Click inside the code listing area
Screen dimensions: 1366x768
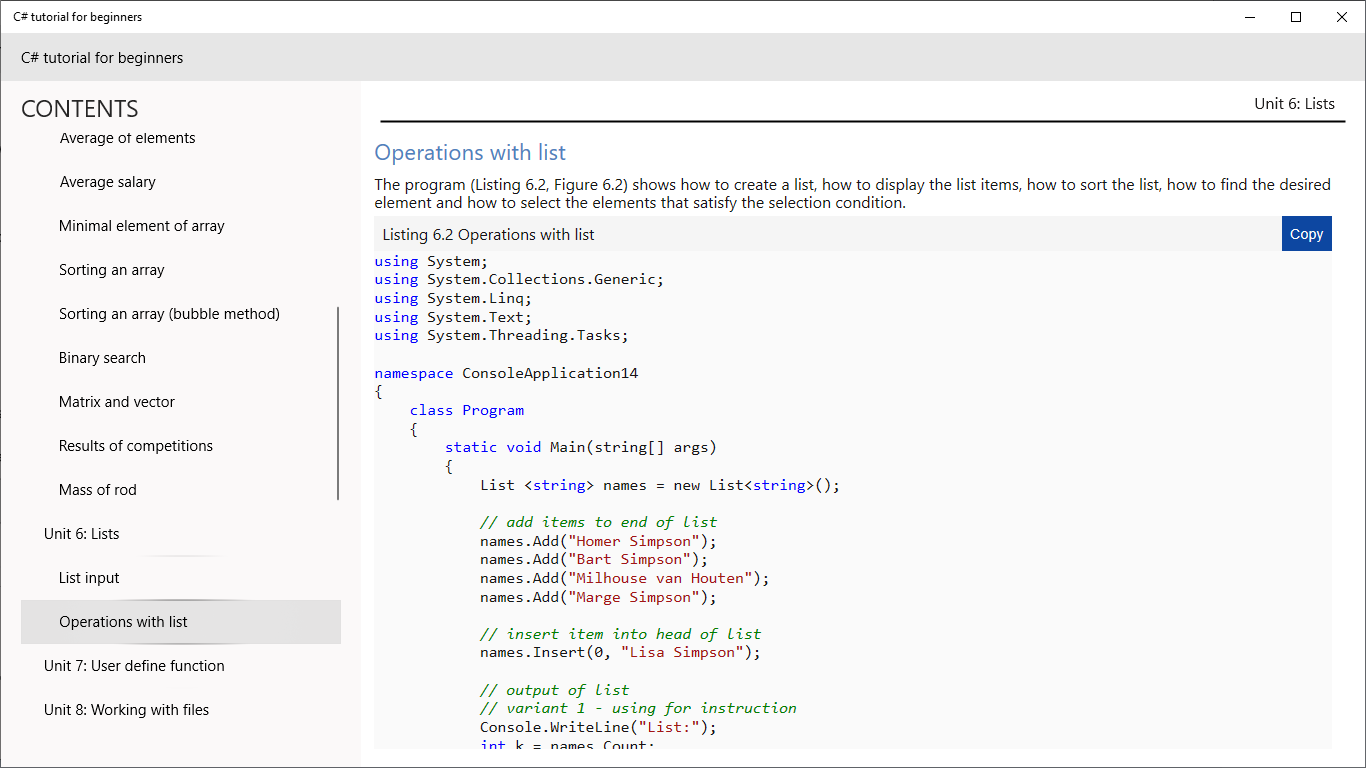[850, 500]
